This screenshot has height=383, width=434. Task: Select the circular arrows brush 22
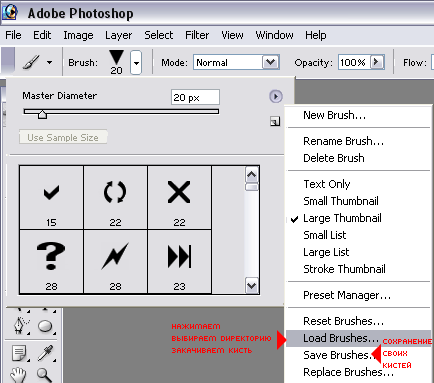coord(115,198)
